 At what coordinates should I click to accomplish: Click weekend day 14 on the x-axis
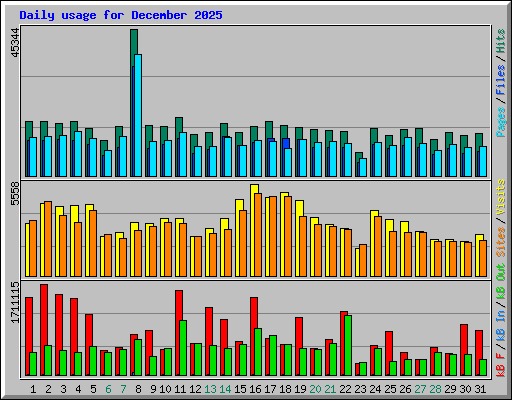point(225,389)
